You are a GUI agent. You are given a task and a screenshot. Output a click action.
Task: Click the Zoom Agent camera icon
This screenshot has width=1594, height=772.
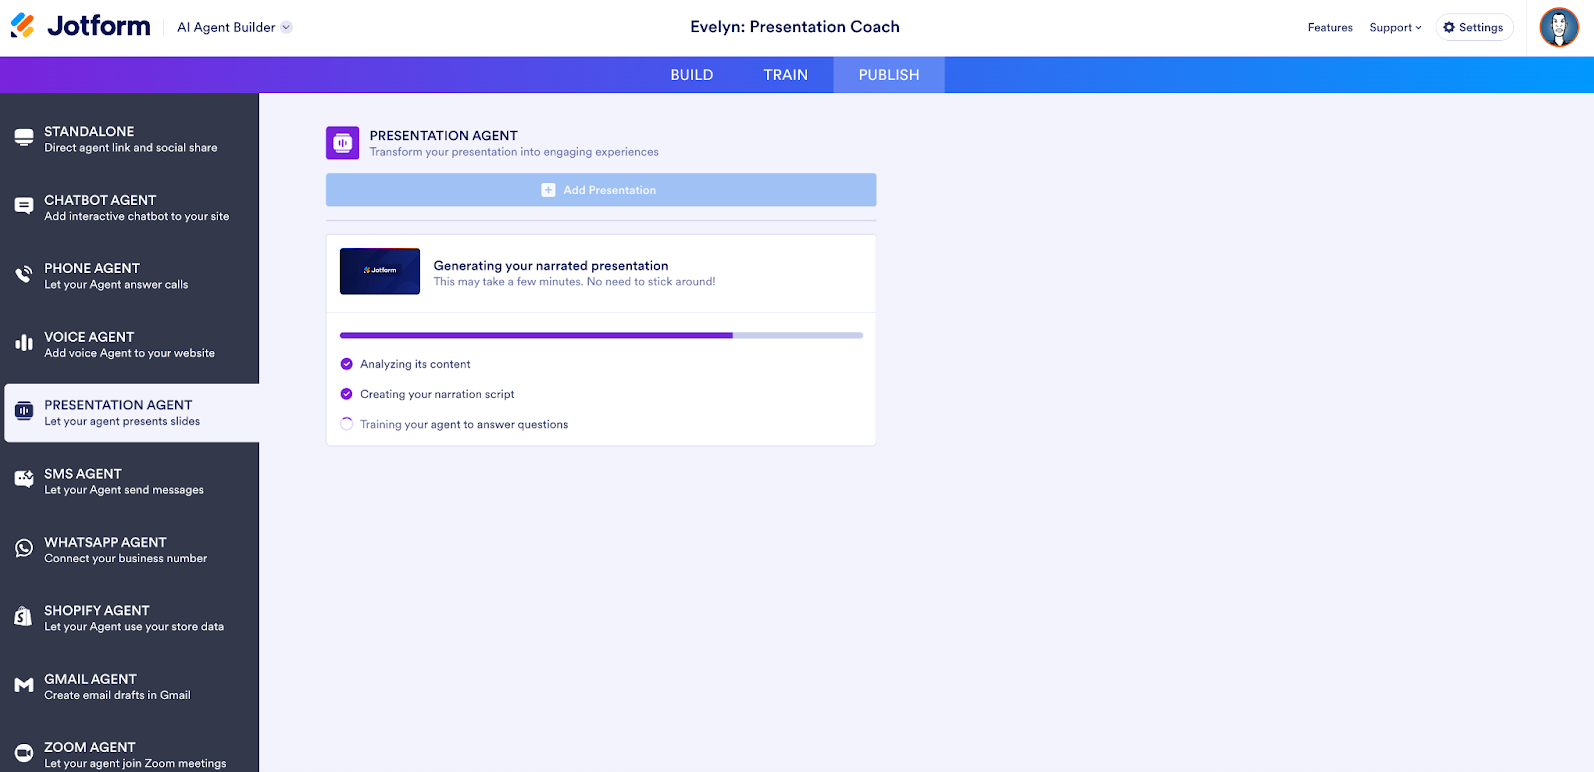coord(24,754)
